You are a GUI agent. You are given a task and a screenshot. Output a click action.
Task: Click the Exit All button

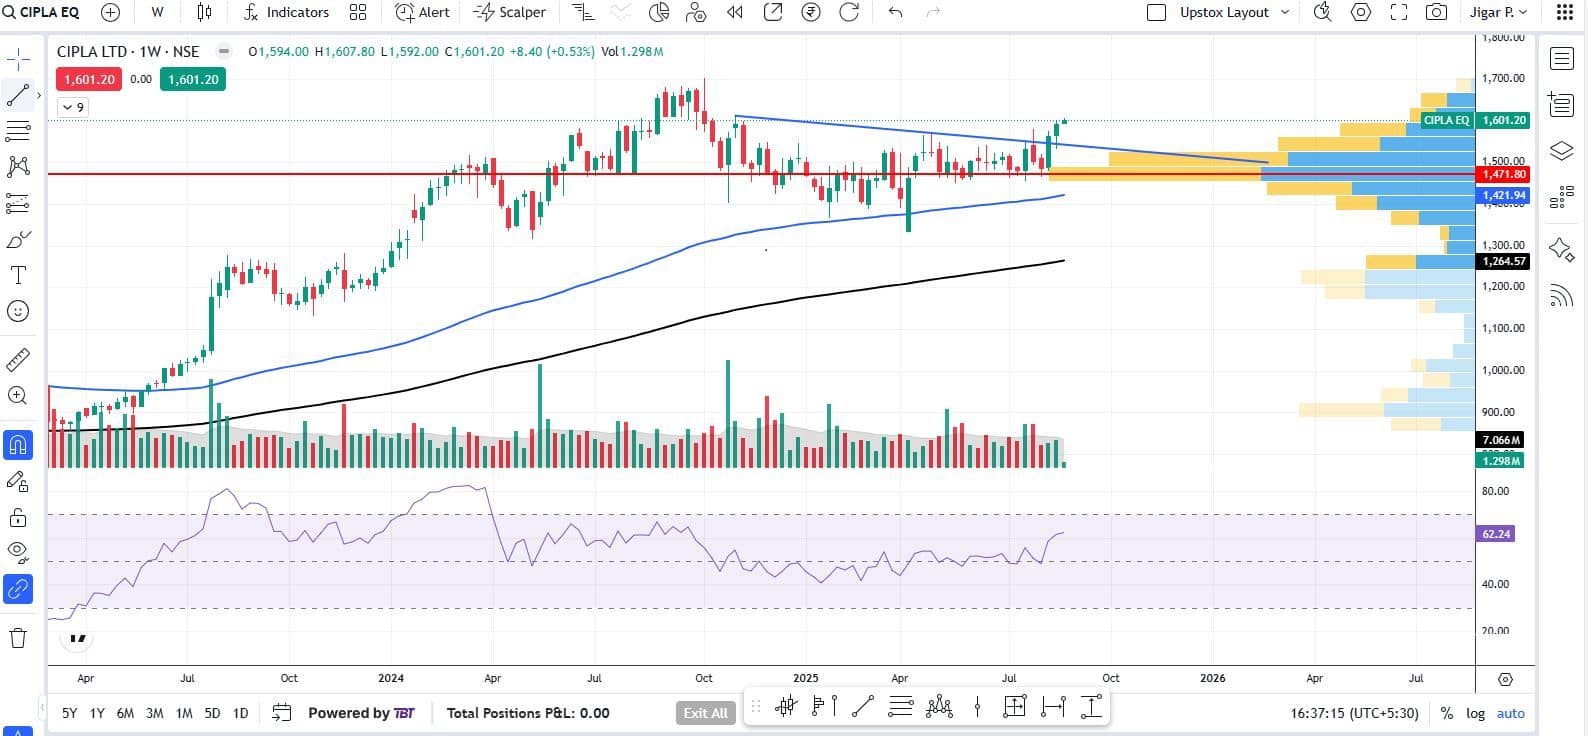pyautogui.click(x=705, y=713)
